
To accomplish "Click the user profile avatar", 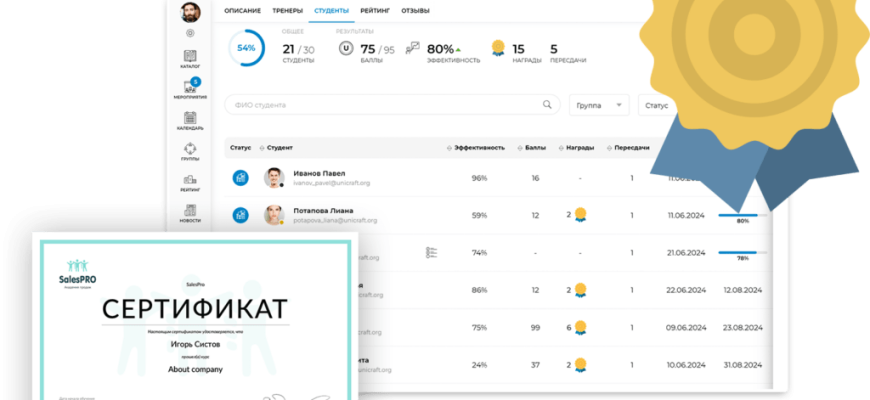I will pos(190,12).
